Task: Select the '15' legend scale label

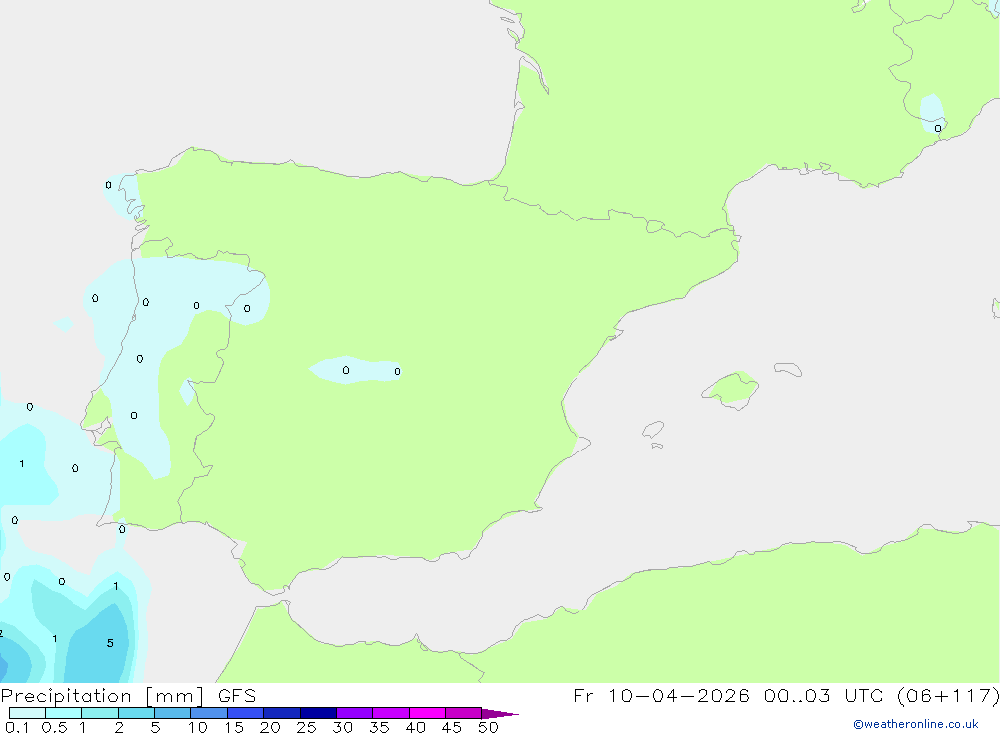Action: [234, 727]
